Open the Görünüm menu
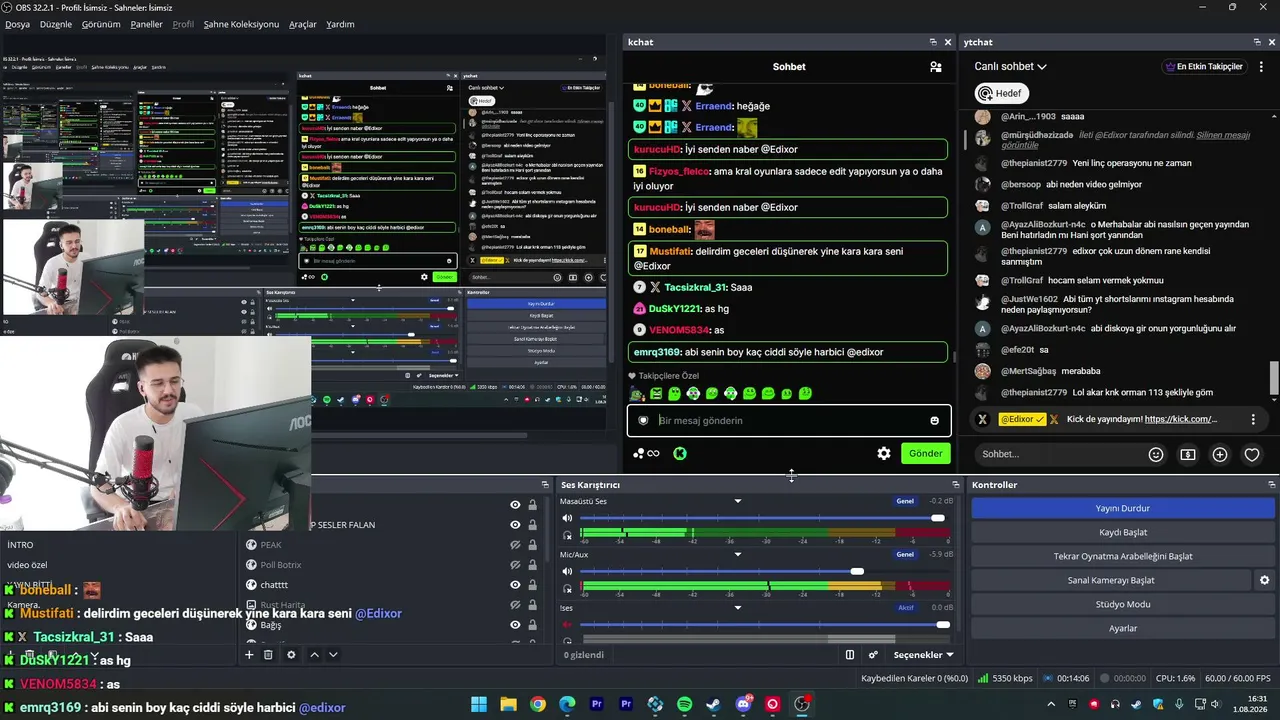 (101, 24)
